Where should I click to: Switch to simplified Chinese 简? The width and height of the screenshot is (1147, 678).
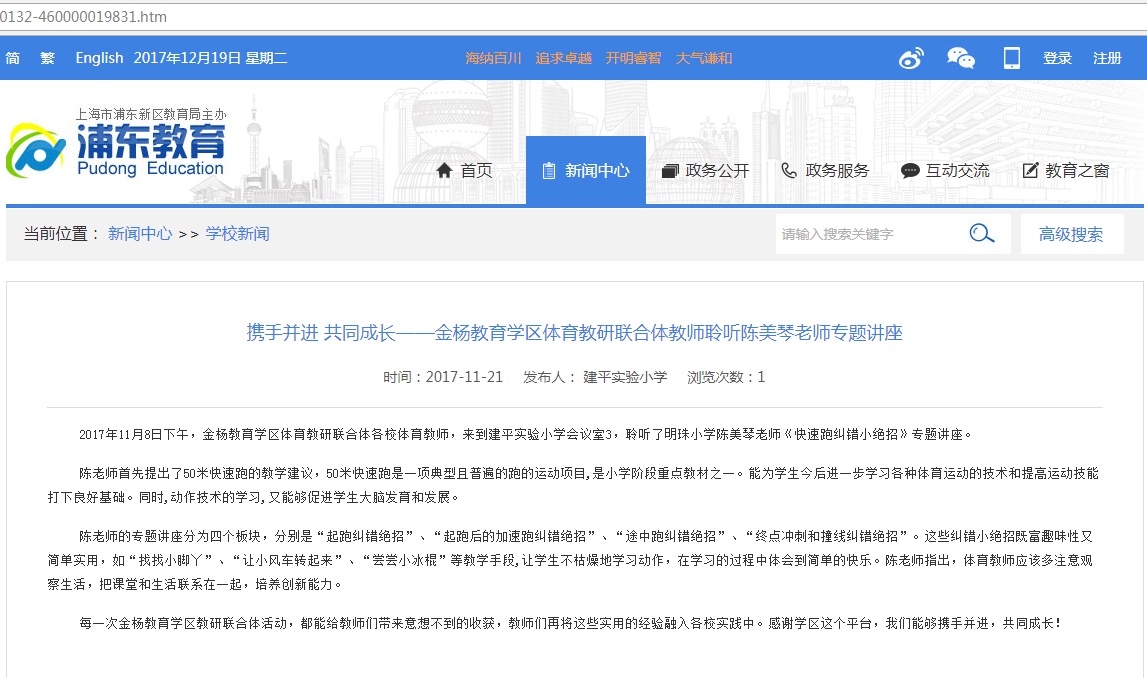(x=13, y=58)
